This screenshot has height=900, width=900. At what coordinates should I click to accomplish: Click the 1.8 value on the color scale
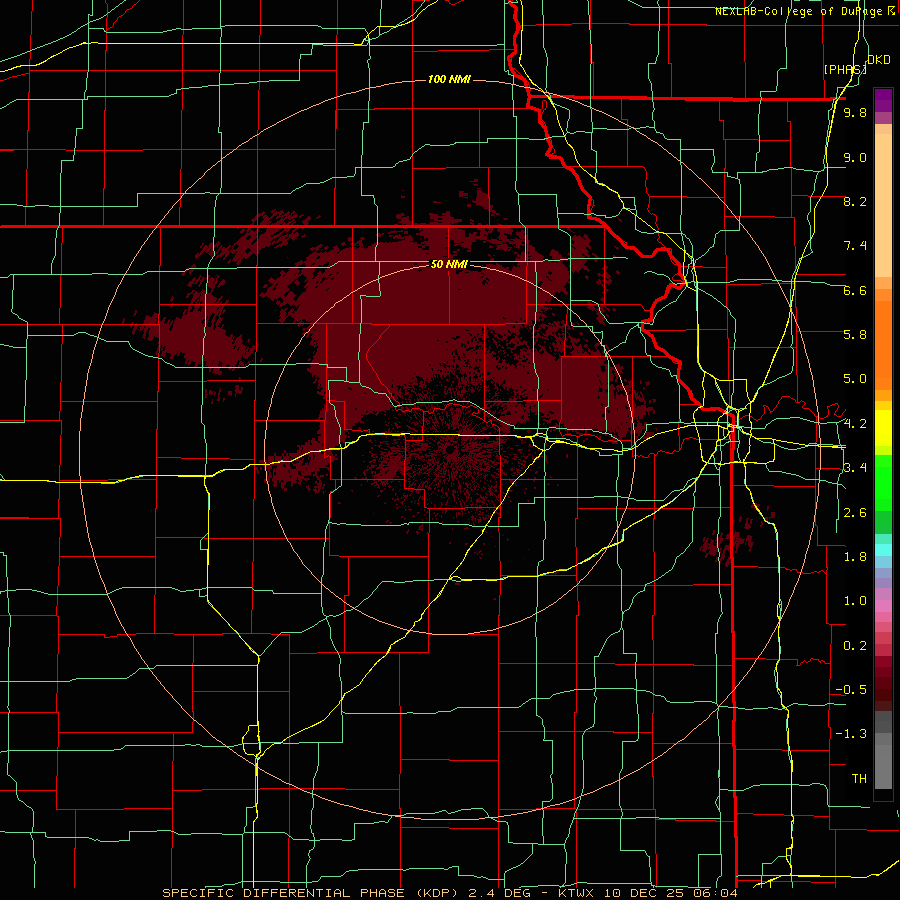(855, 557)
